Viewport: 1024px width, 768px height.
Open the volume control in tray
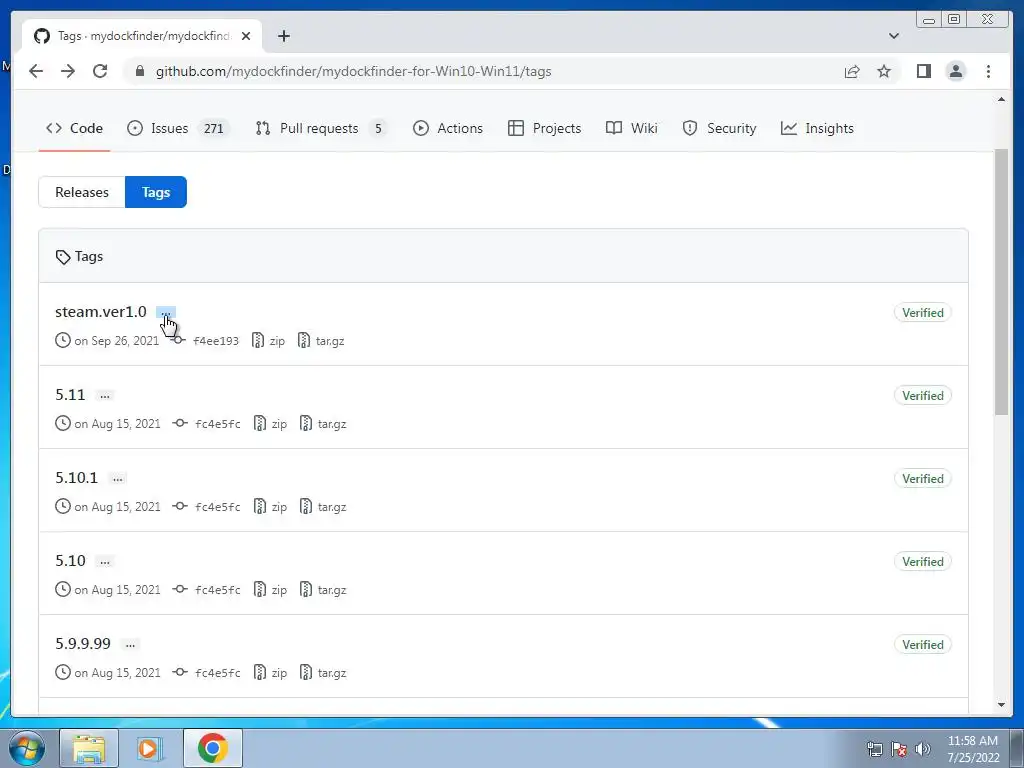point(923,748)
